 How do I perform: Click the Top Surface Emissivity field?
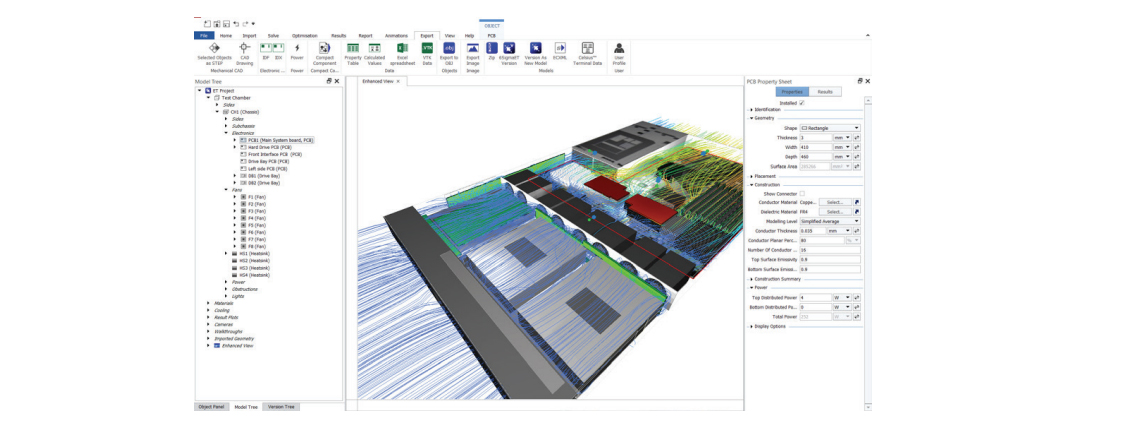click(x=830, y=259)
